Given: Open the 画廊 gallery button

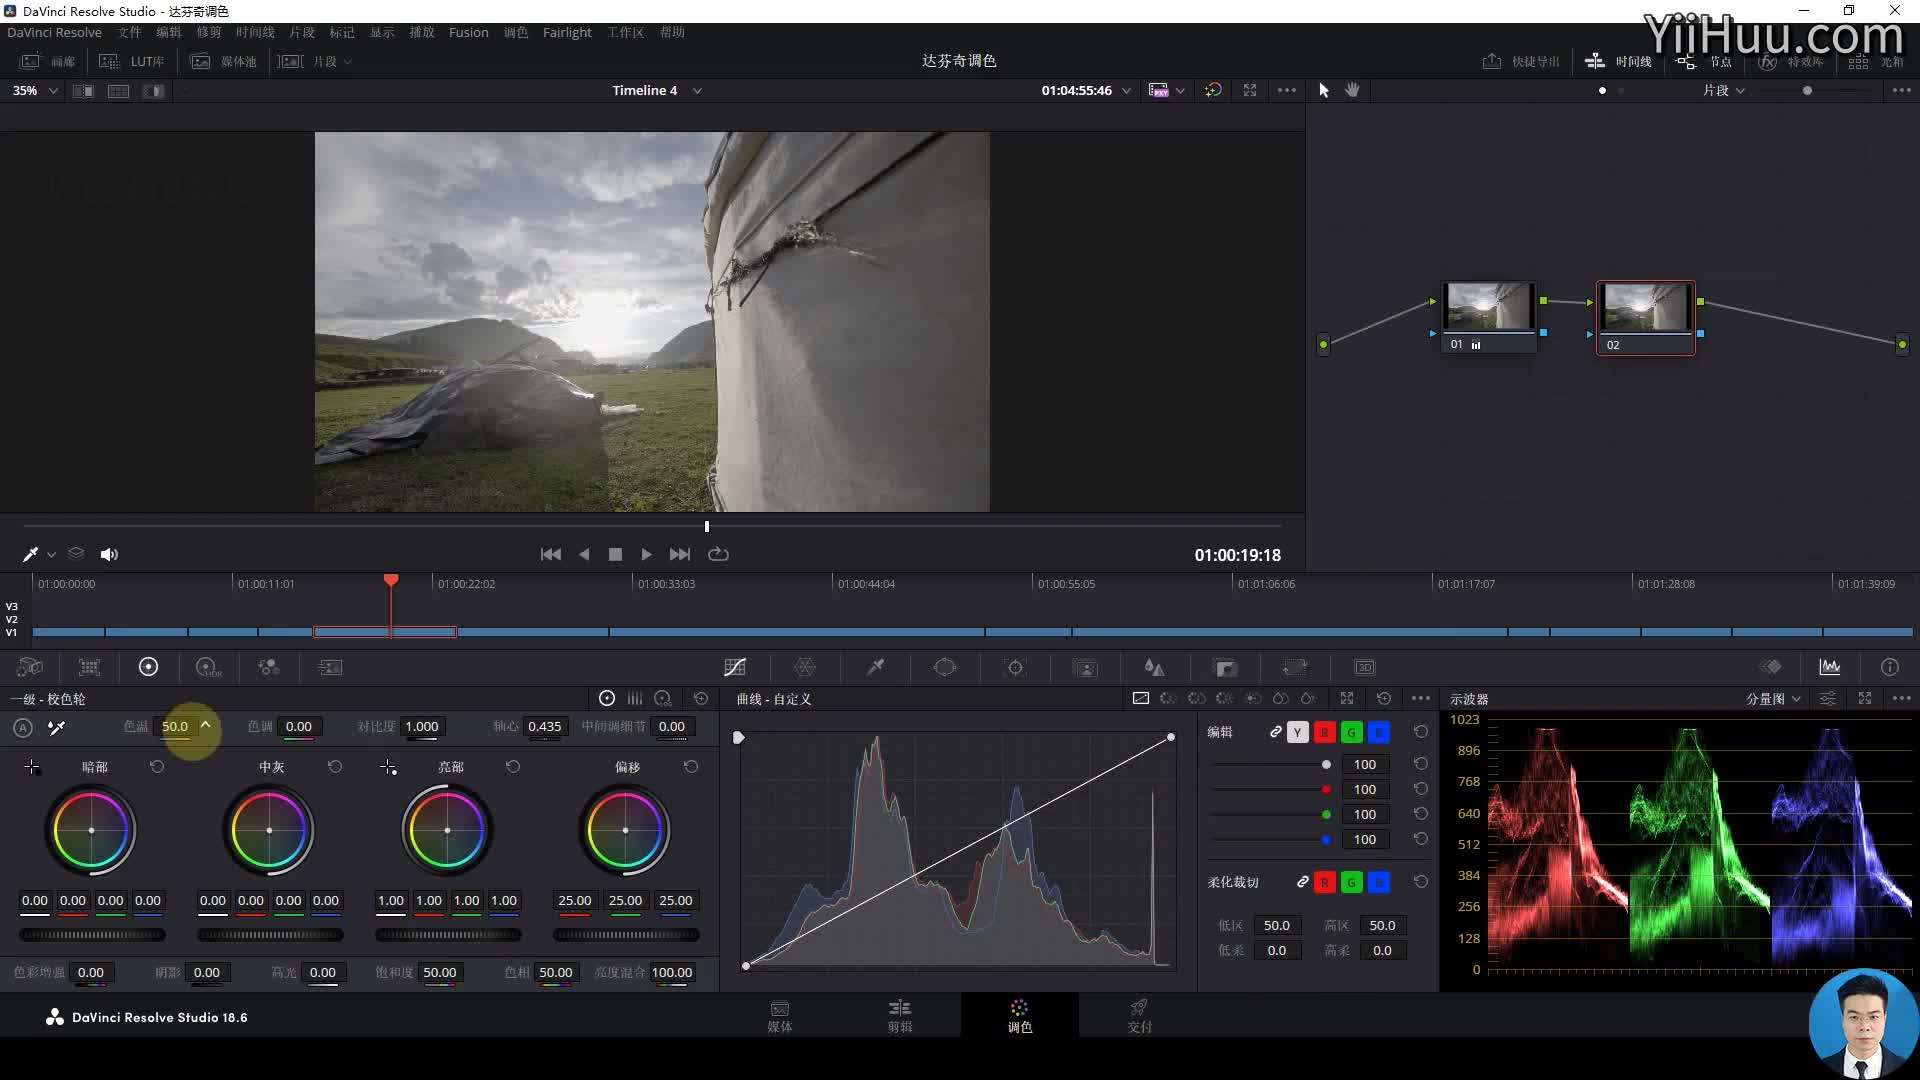Looking at the screenshot, I should 48,61.
